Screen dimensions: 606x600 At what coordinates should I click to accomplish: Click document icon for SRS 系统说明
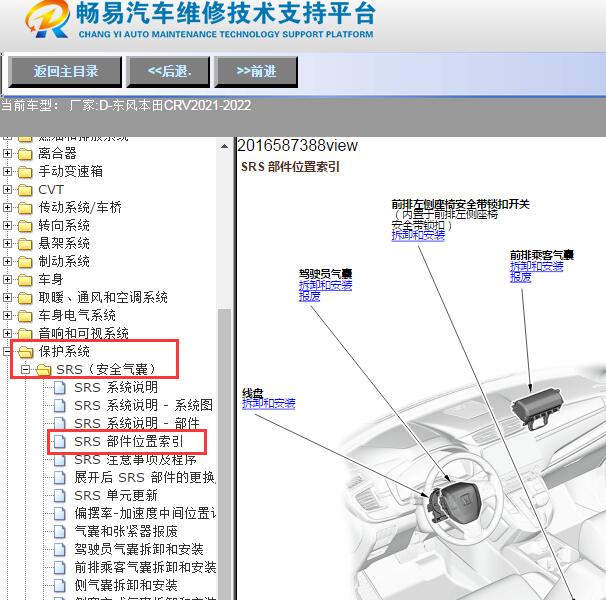coord(60,387)
